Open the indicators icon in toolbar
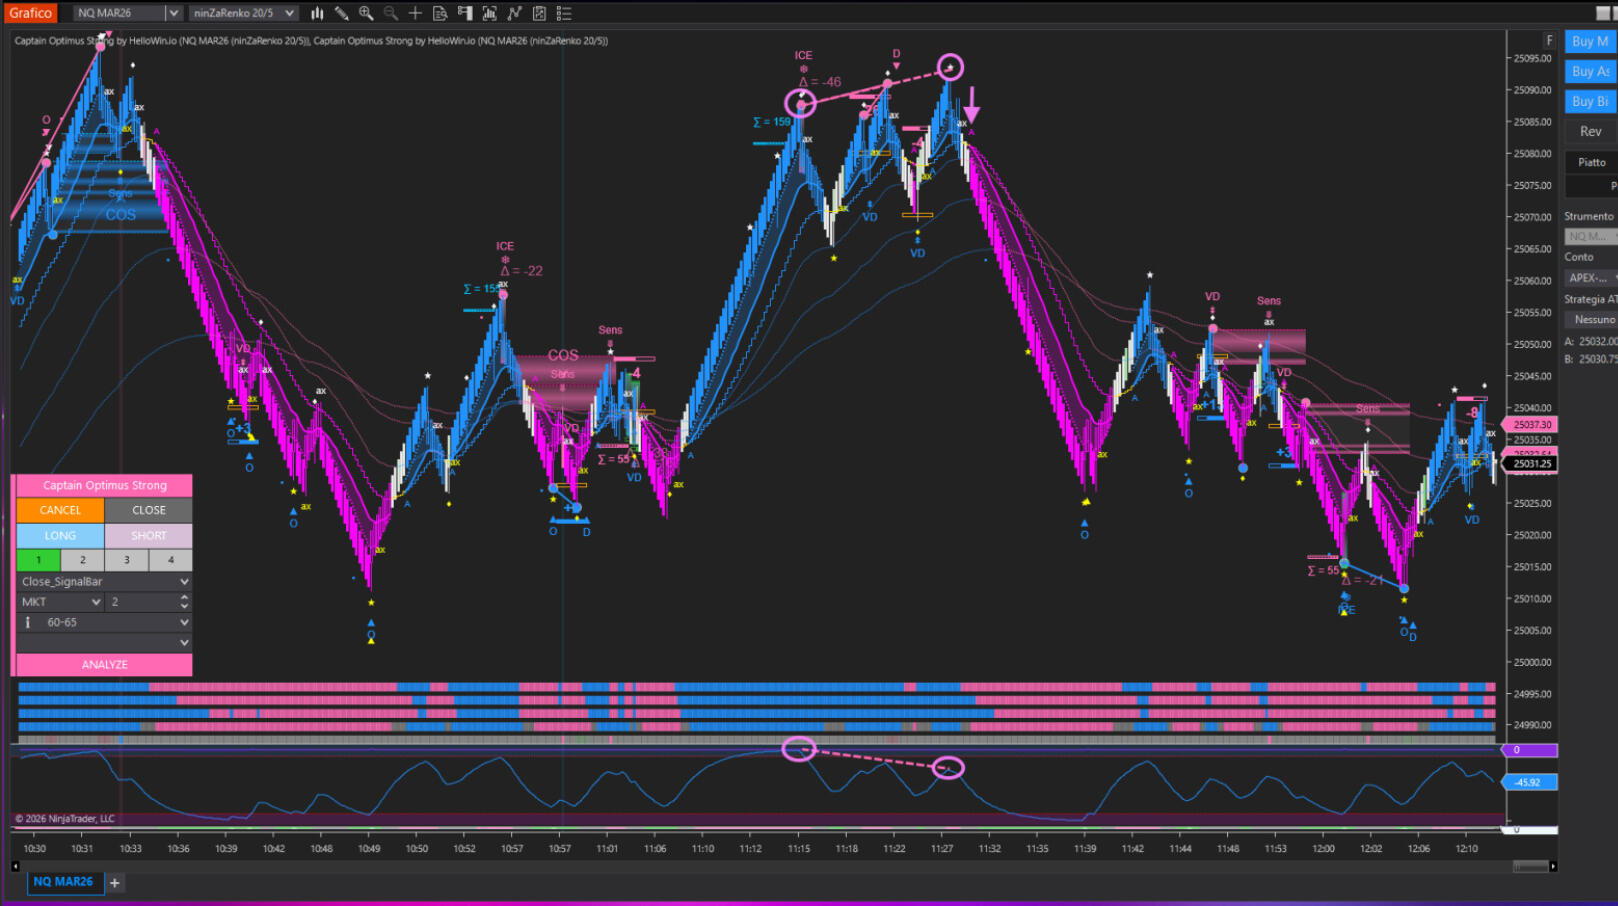The image size is (1618, 906). pyautogui.click(x=514, y=13)
